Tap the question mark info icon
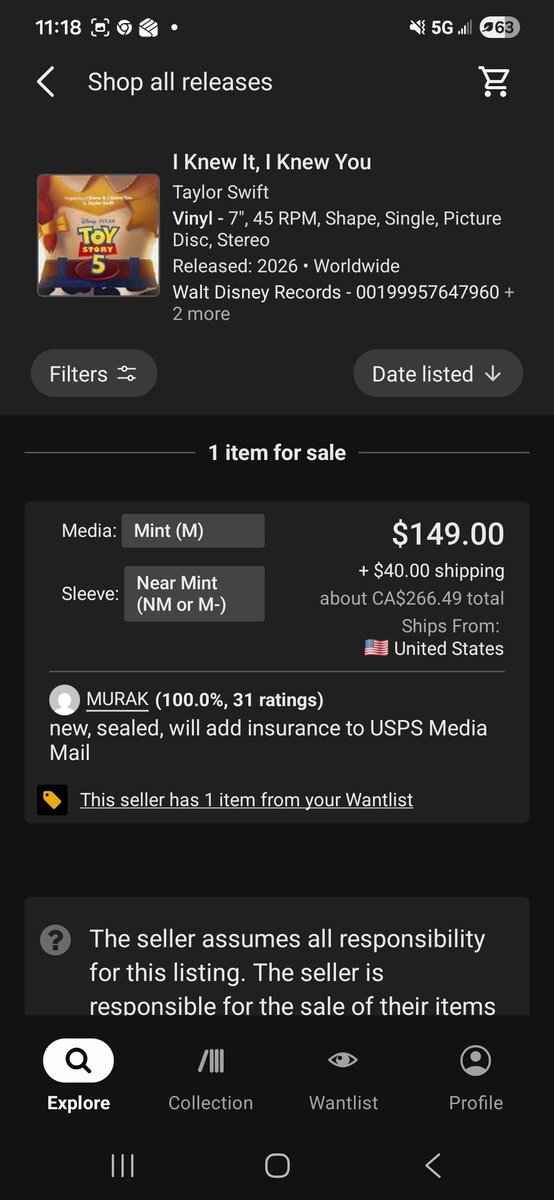 click(55, 940)
